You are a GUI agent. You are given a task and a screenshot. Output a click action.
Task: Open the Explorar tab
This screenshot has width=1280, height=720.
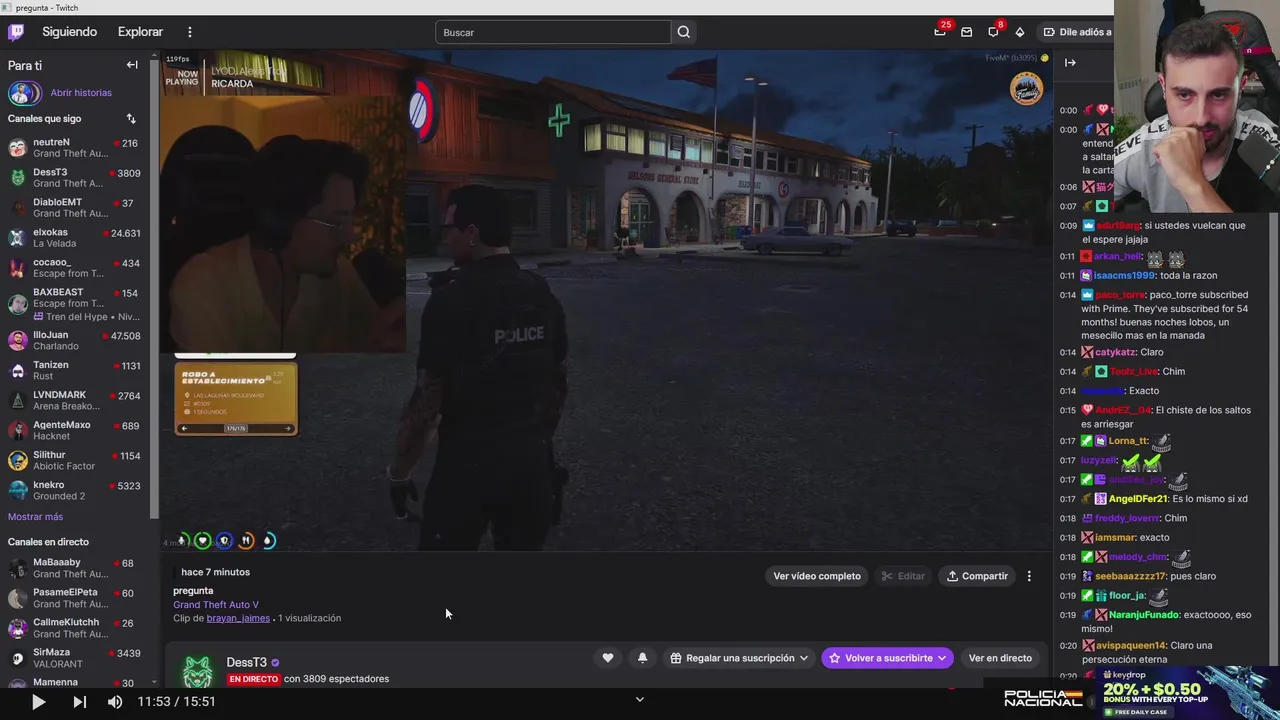tap(140, 32)
